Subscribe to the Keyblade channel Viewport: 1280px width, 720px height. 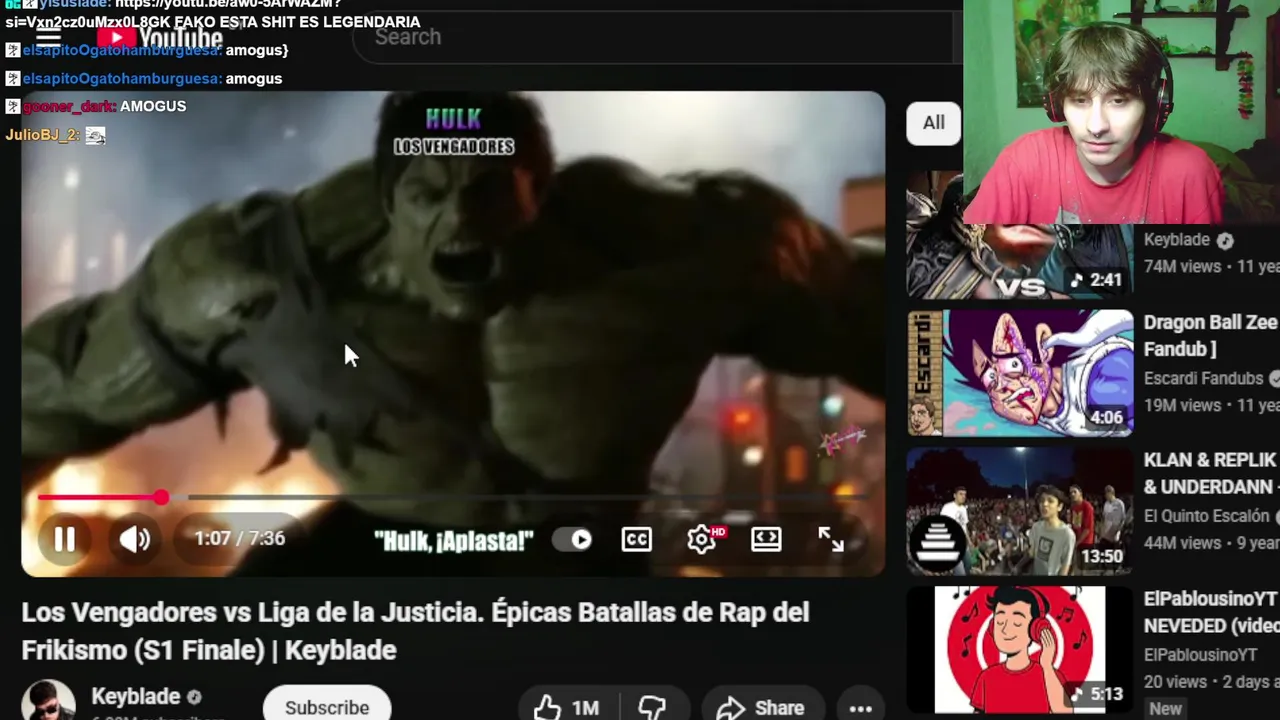pos(327,706)
